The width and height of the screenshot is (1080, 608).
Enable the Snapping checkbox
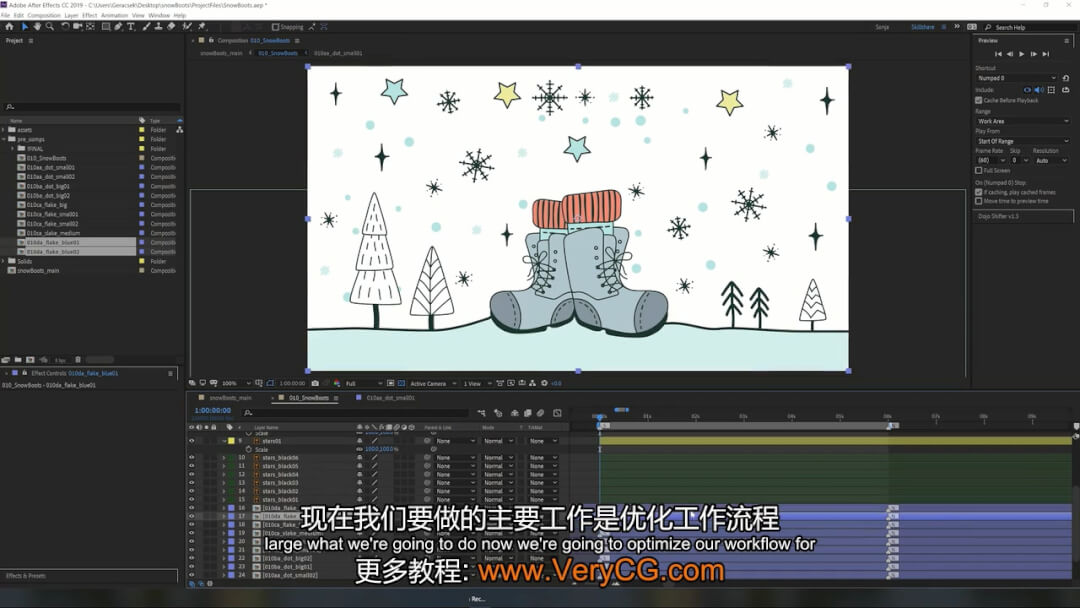click(275, 27)
